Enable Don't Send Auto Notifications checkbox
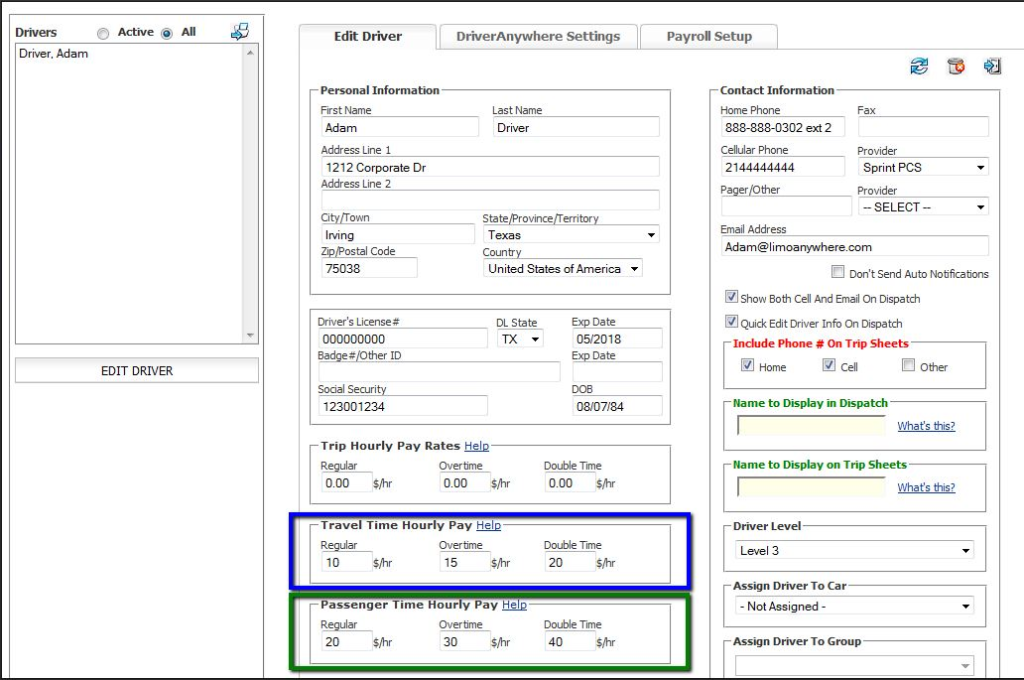The height and width of the screenshot is (680, 1024). pos(838,273)
